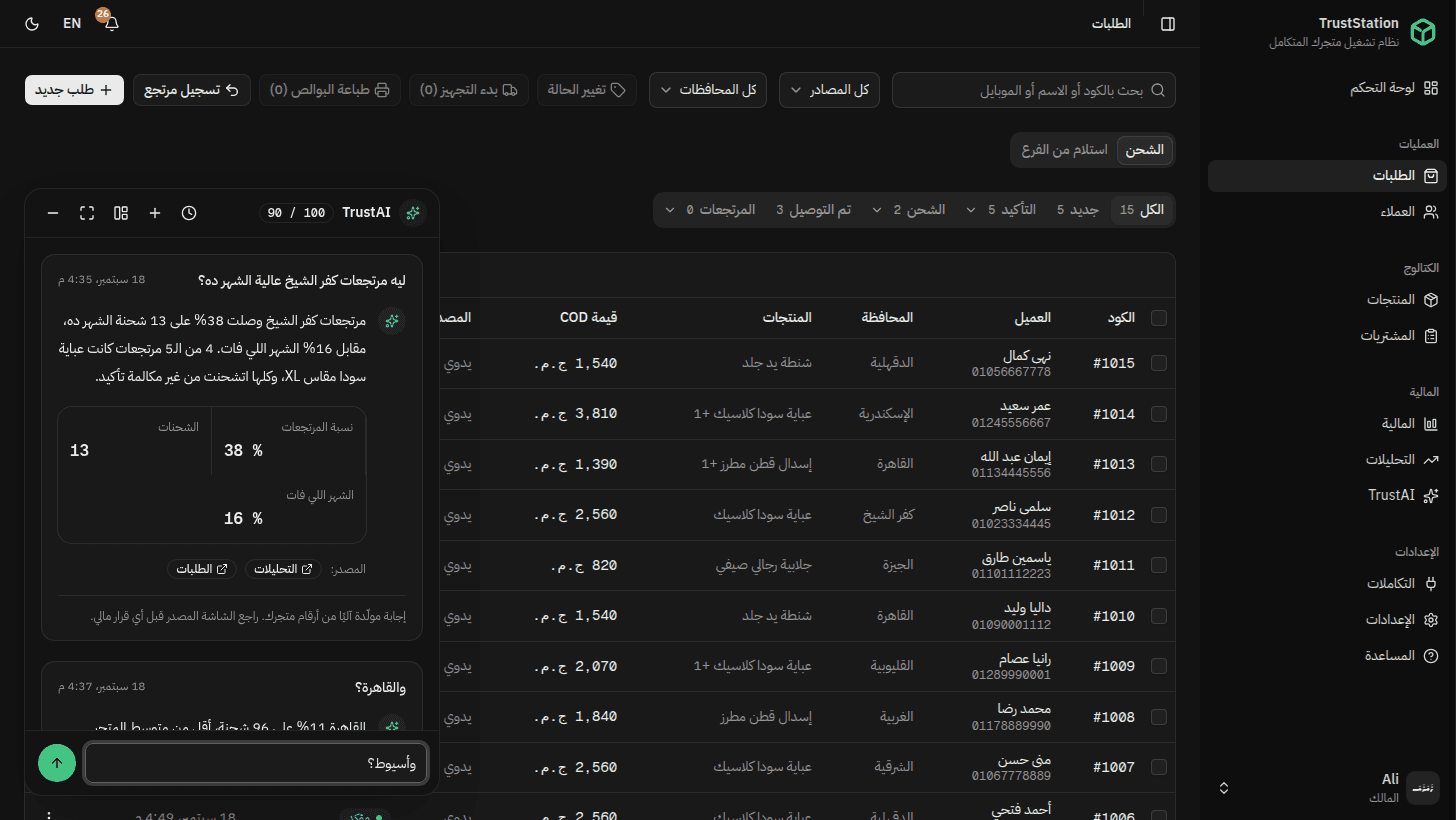Expand the chevron next to الشحن 2
The width and height of the screenshot is (1456, 820).
click(x=877, y=211)
